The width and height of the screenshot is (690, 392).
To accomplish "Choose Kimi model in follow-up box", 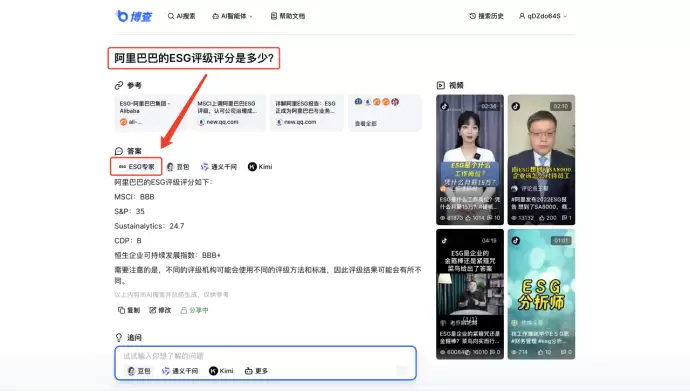I will [x=221, y=371].
